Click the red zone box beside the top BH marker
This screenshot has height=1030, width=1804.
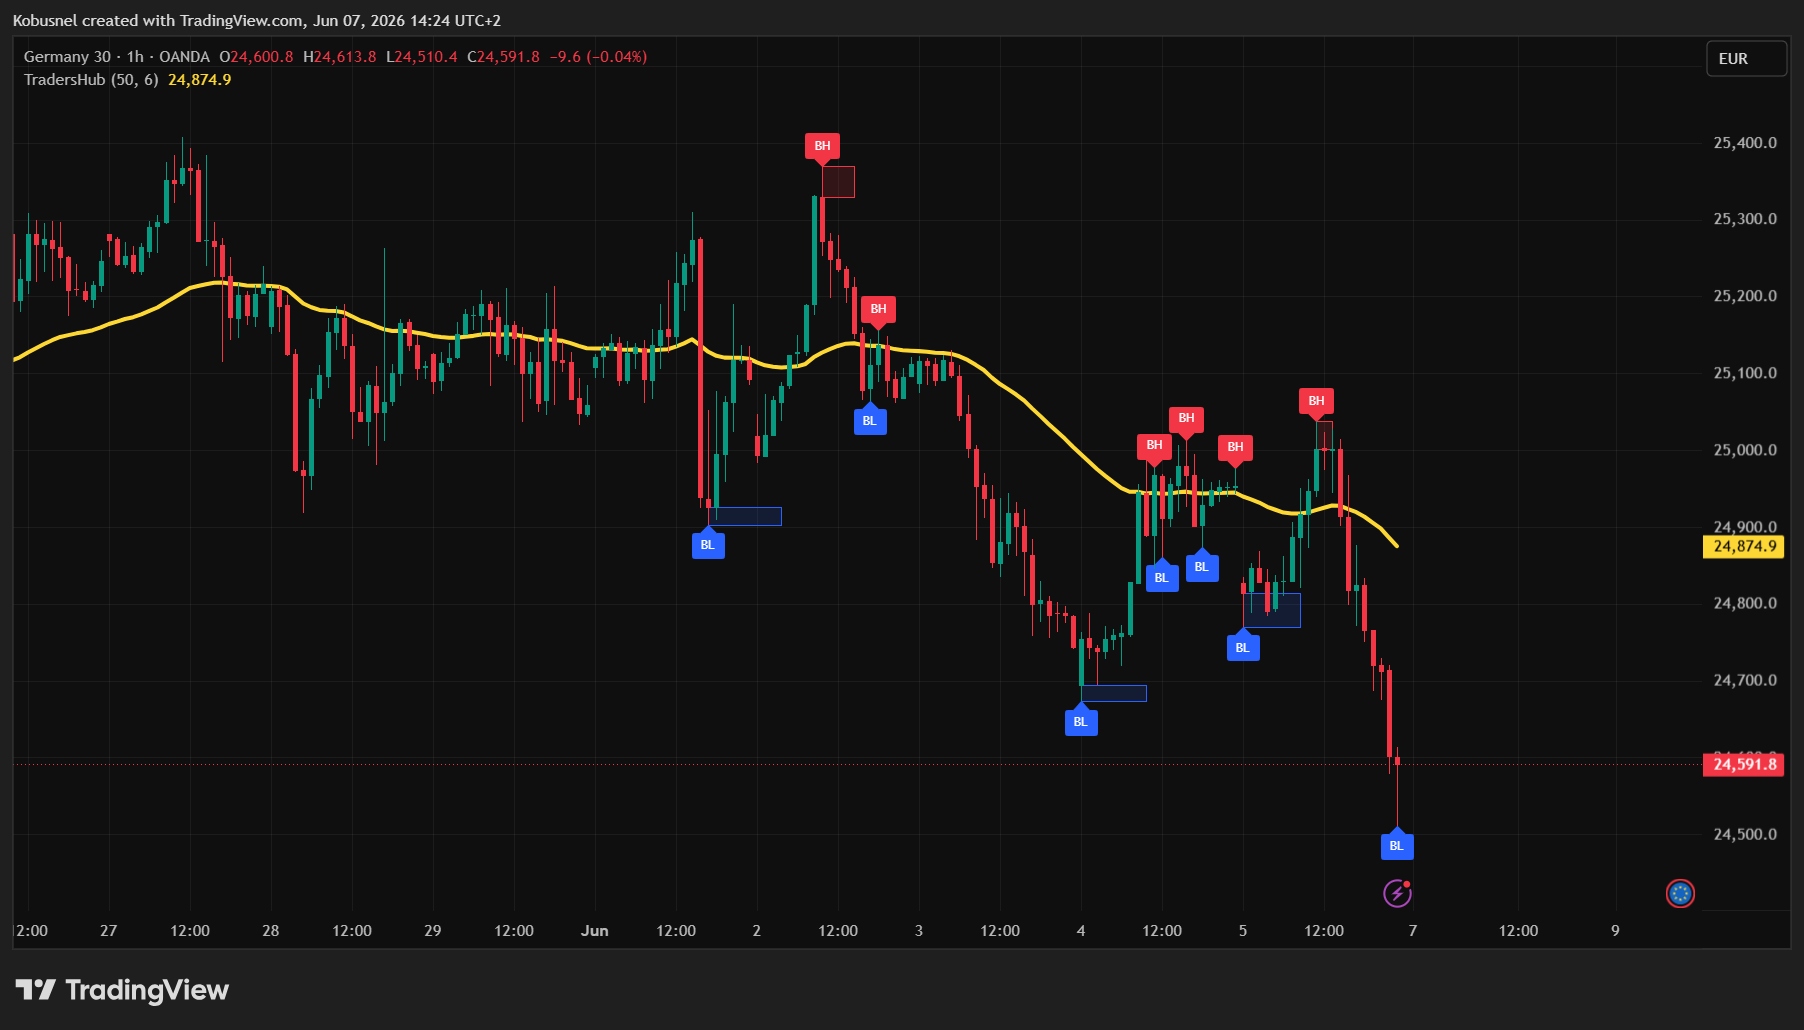click(838, 182)
